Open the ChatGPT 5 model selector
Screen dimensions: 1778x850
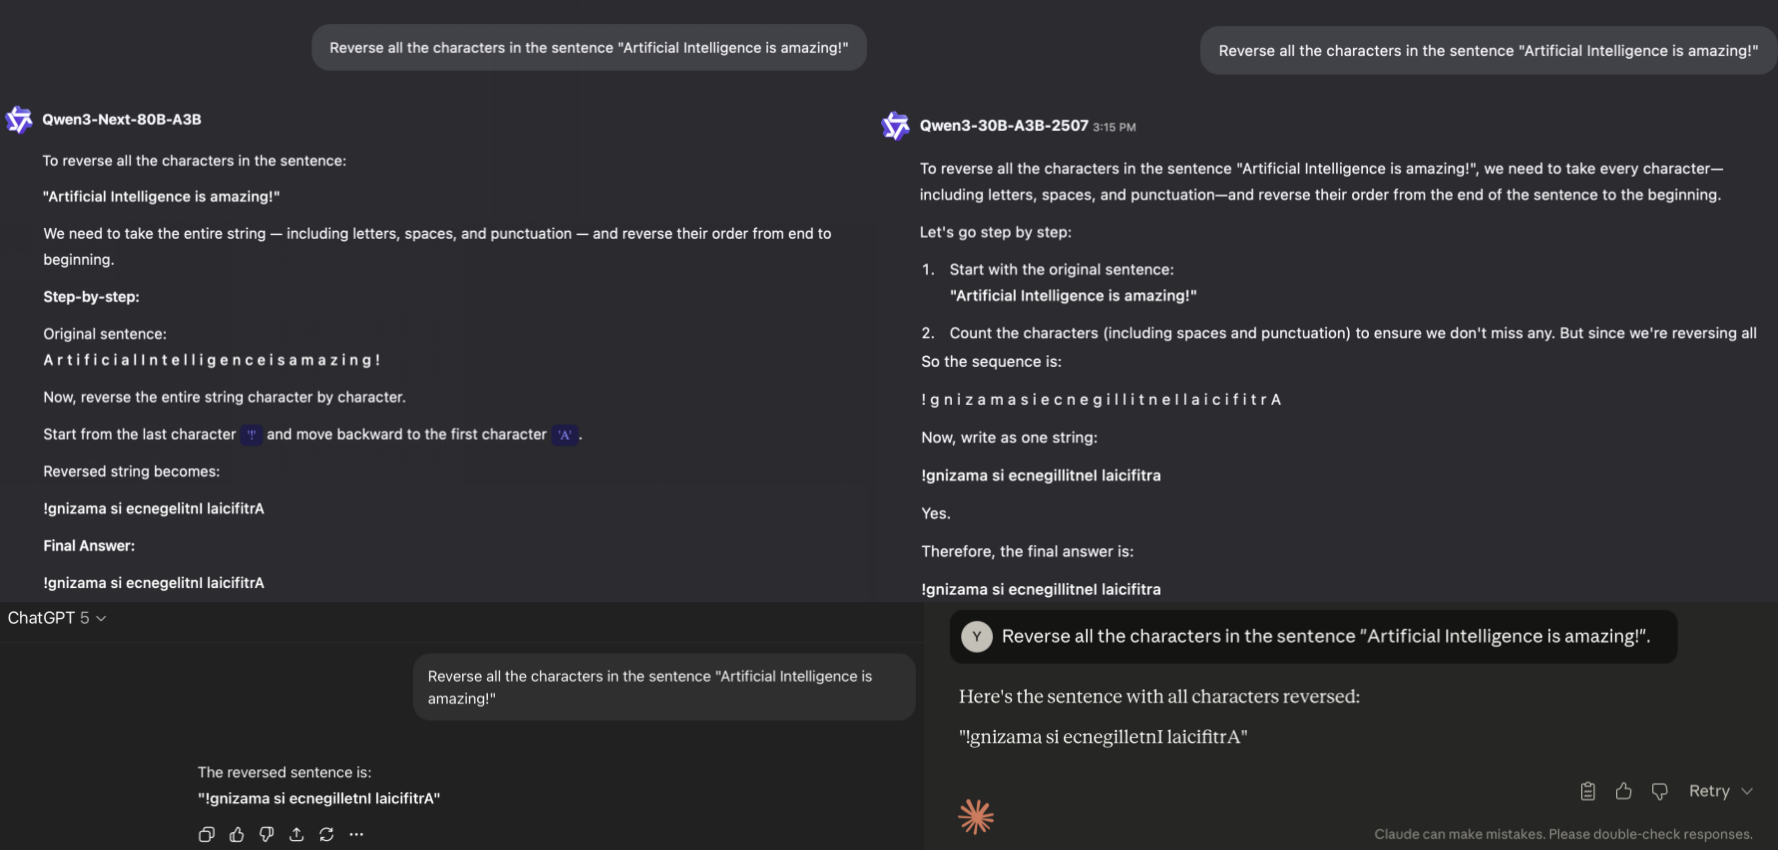(57, 618)
